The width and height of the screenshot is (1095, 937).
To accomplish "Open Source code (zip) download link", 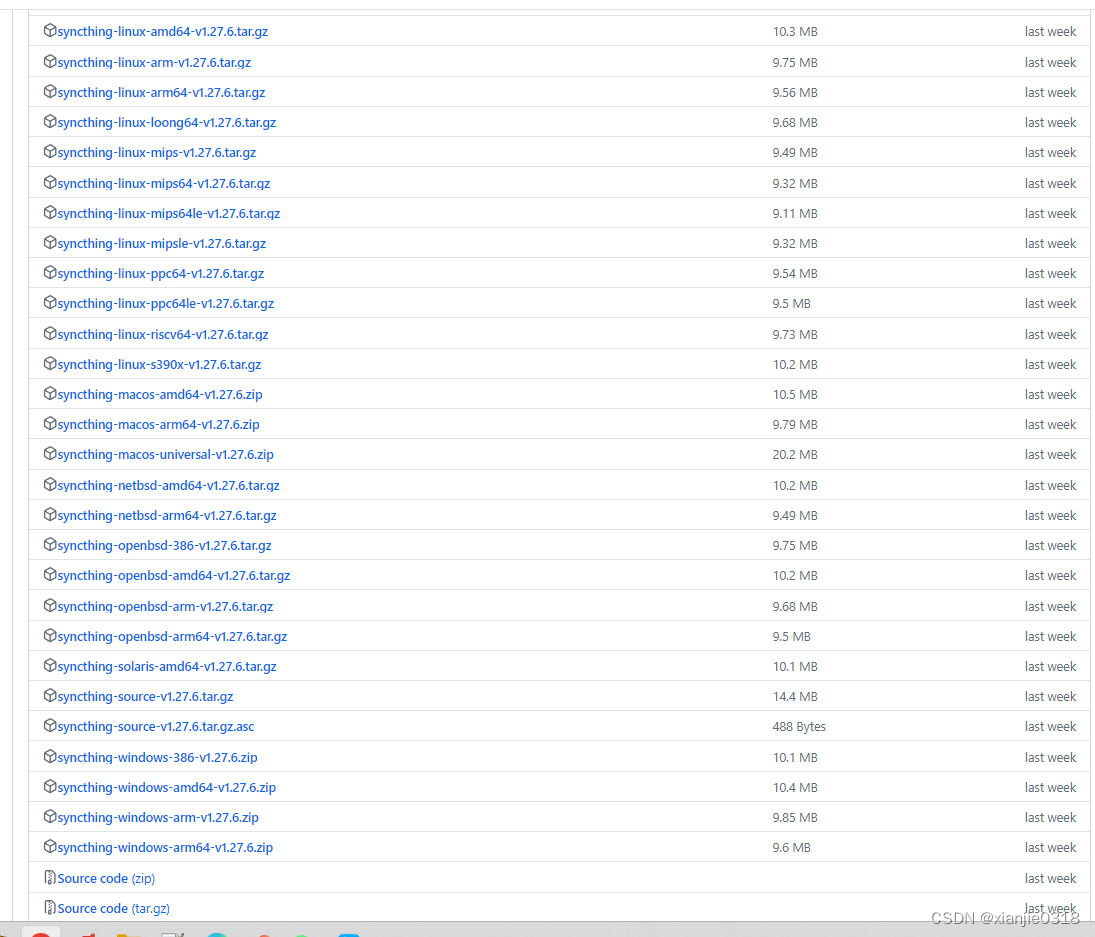I will coord(106,878).
